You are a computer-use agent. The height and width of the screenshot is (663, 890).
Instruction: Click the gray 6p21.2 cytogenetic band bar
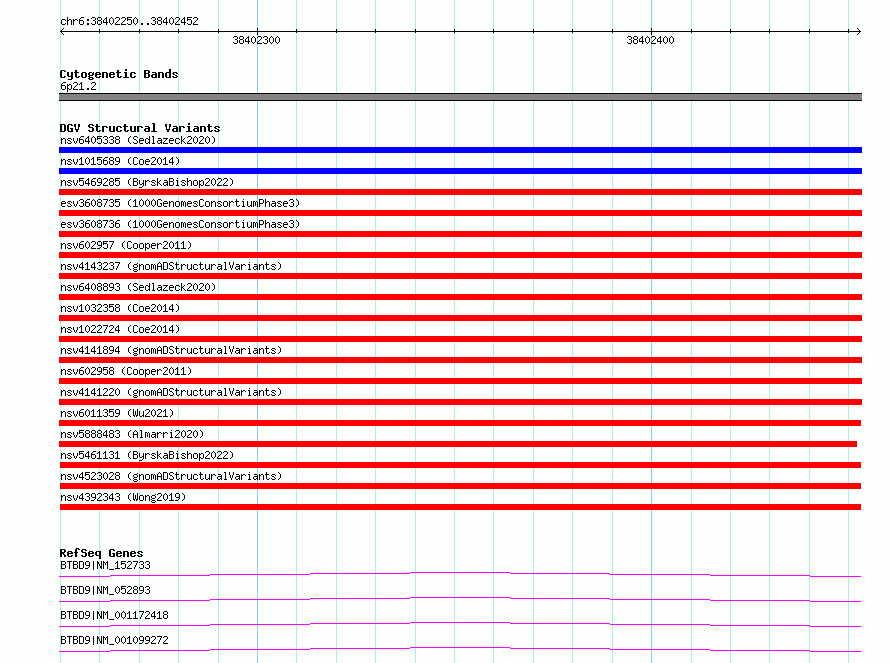[x=460, y=97]
